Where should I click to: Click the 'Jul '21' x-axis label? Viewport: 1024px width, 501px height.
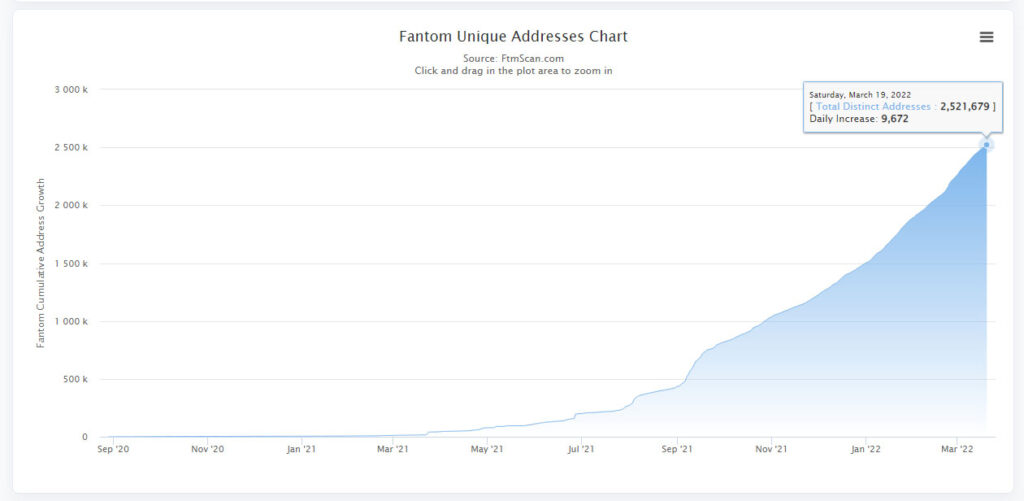tap(581, 449)
